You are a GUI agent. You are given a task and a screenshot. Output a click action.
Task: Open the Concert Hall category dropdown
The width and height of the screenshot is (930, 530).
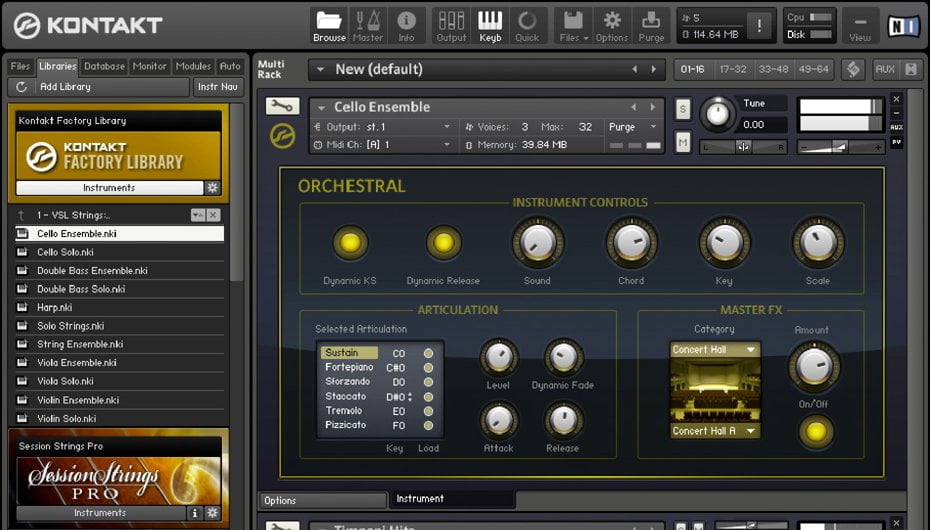tap(715, 350)
